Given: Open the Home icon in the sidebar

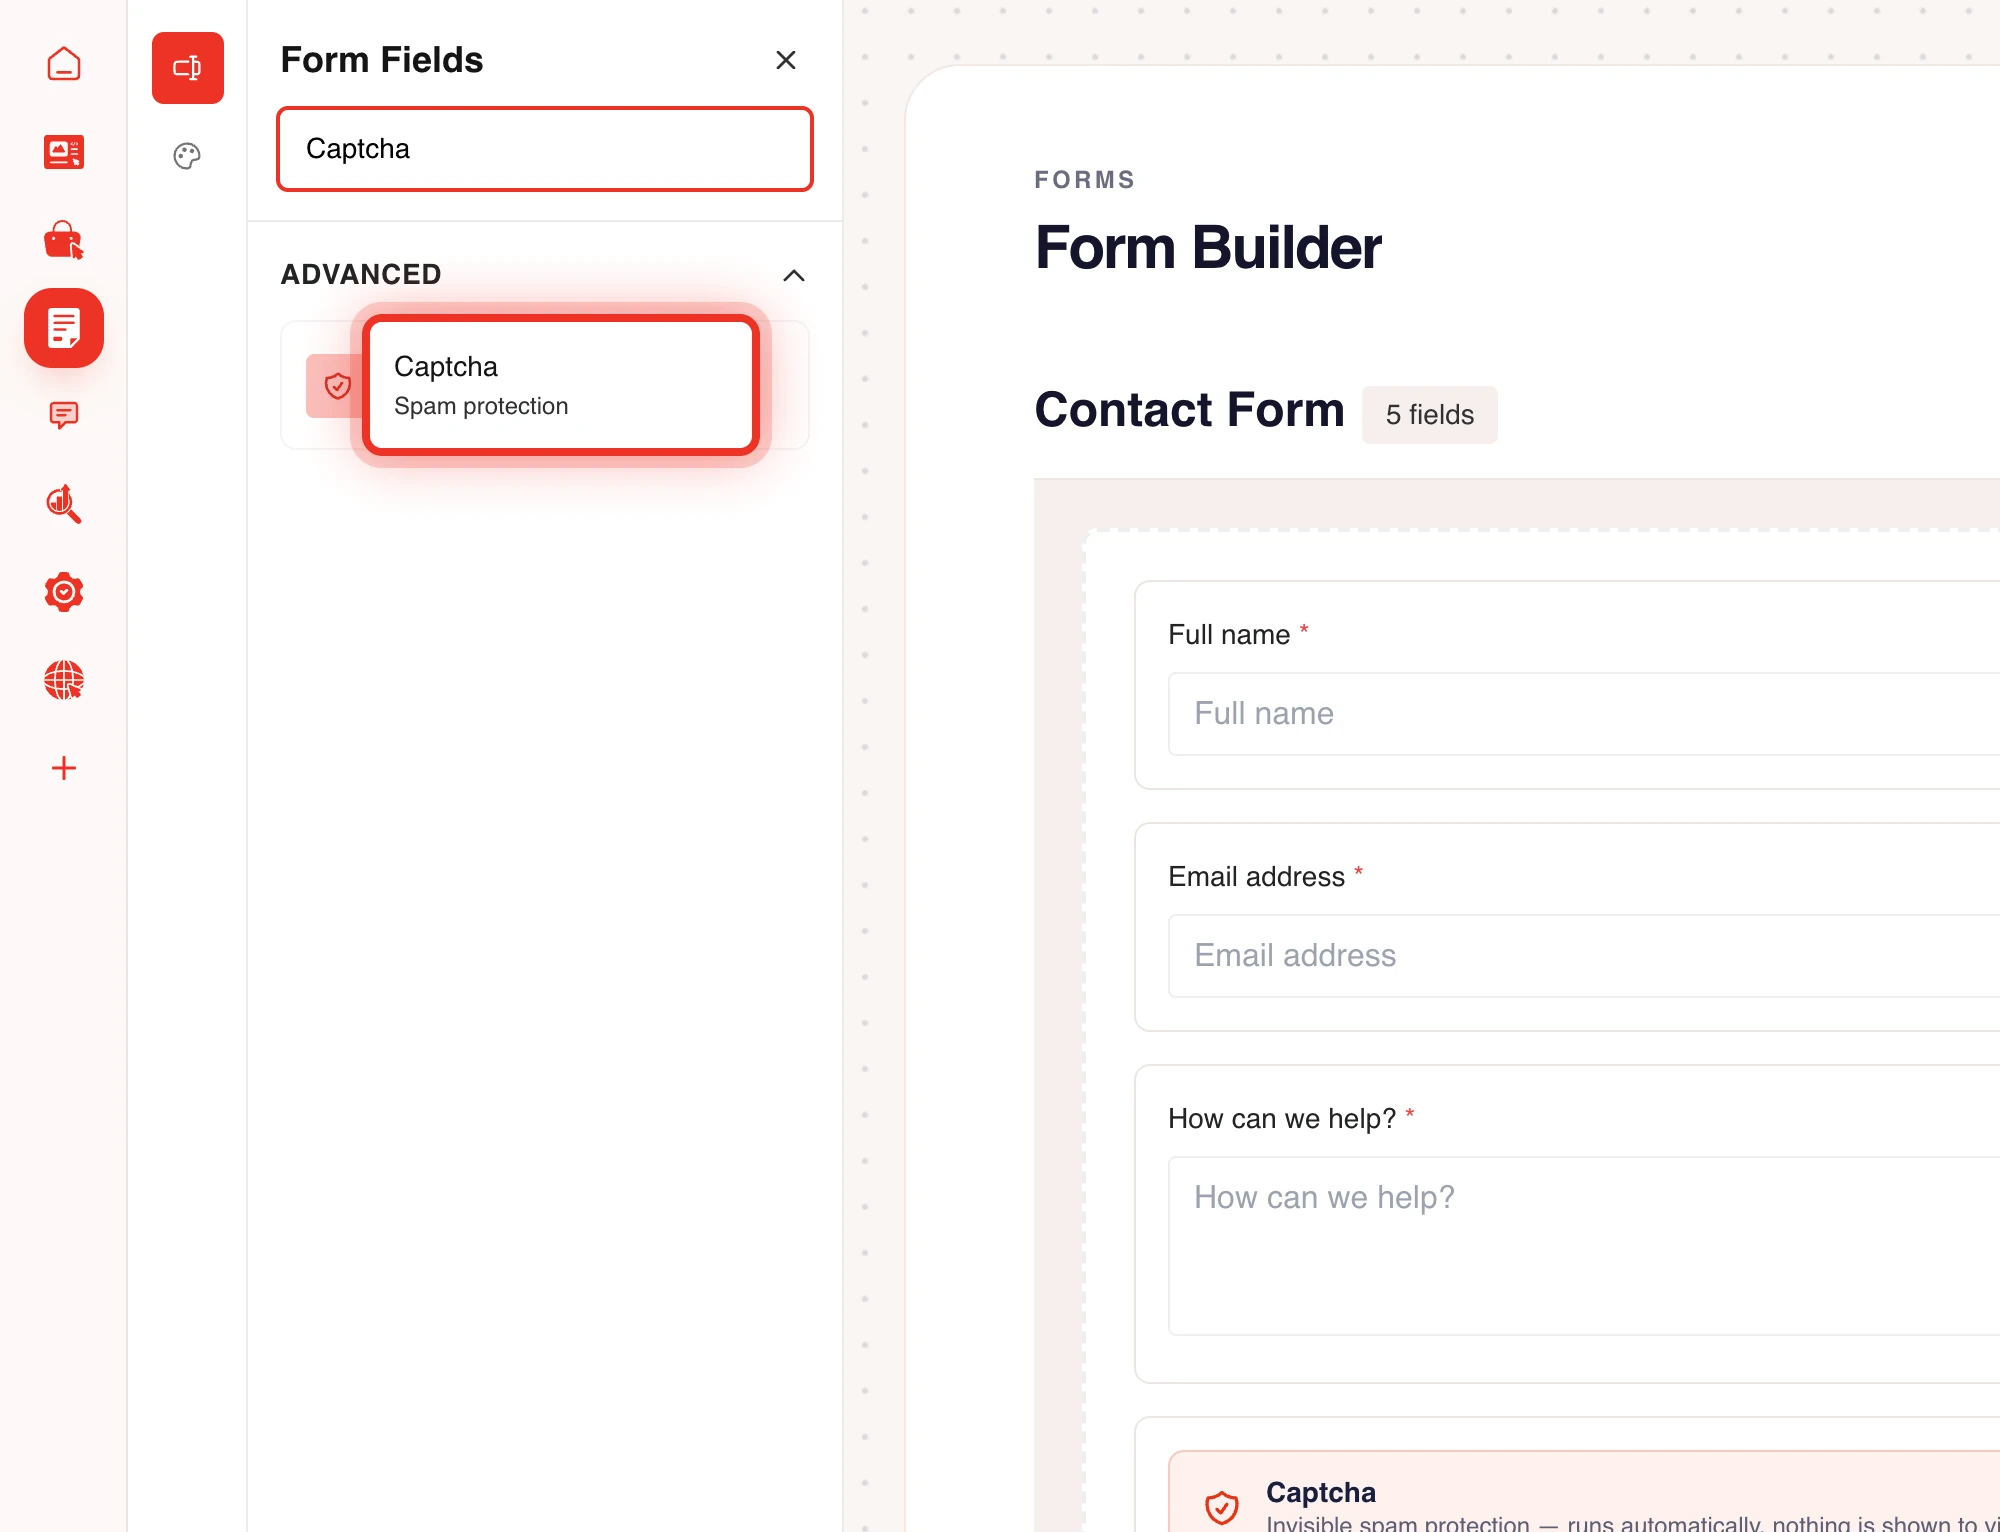Looking at the screenshot, I should click(x=64, y=64).
